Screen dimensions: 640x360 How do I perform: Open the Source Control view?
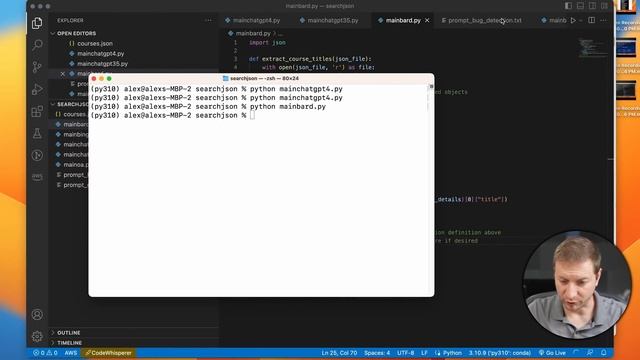pyautogui.click(x=37, y=67)
